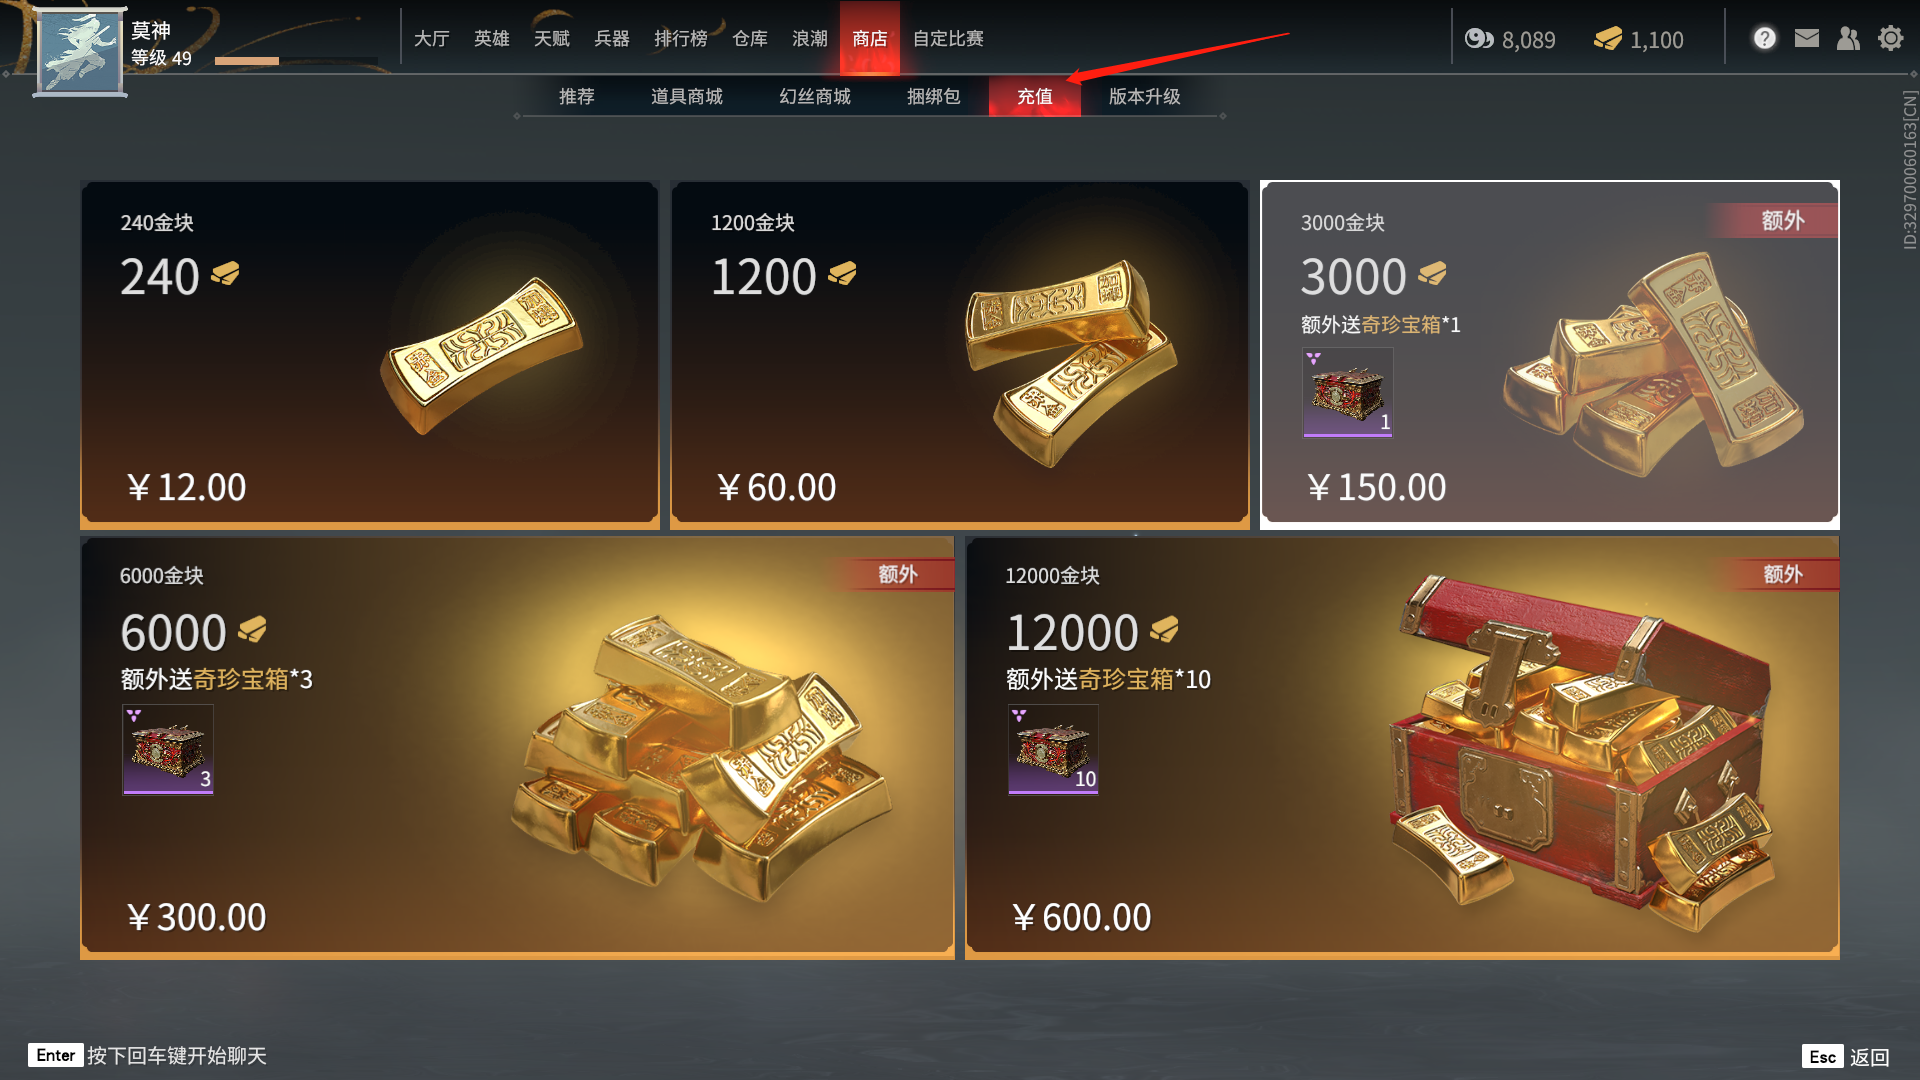Open the friends list icon
1920x1080 pixels.
click(1848, 38)
